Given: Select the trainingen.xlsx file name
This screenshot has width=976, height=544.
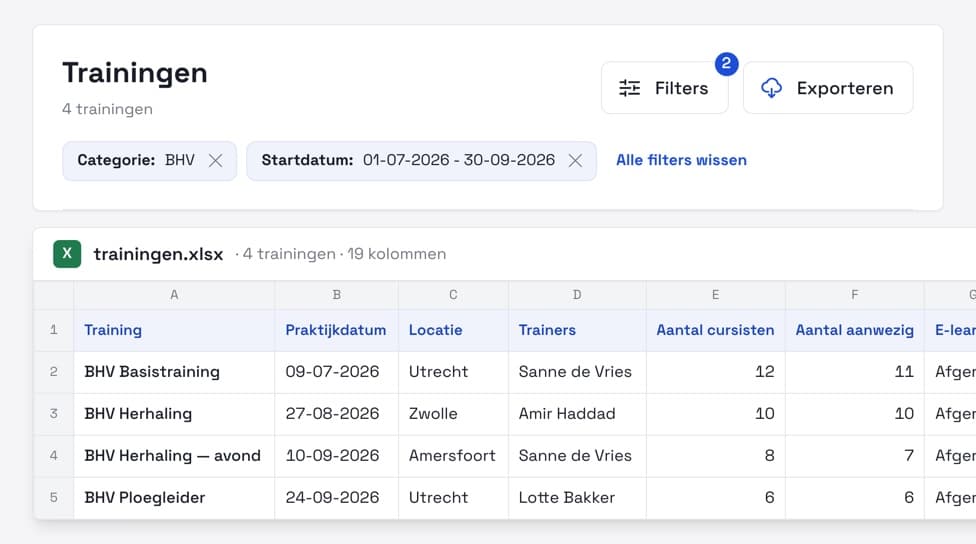Looking at the screenshot, I should [x=158, y=254].
